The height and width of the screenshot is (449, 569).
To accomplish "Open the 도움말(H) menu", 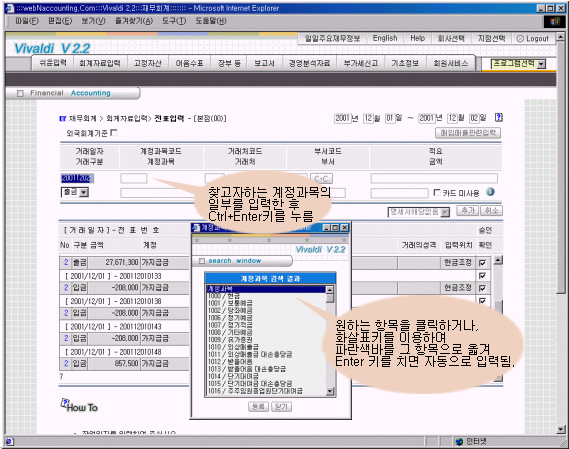I will pos(211,21).
